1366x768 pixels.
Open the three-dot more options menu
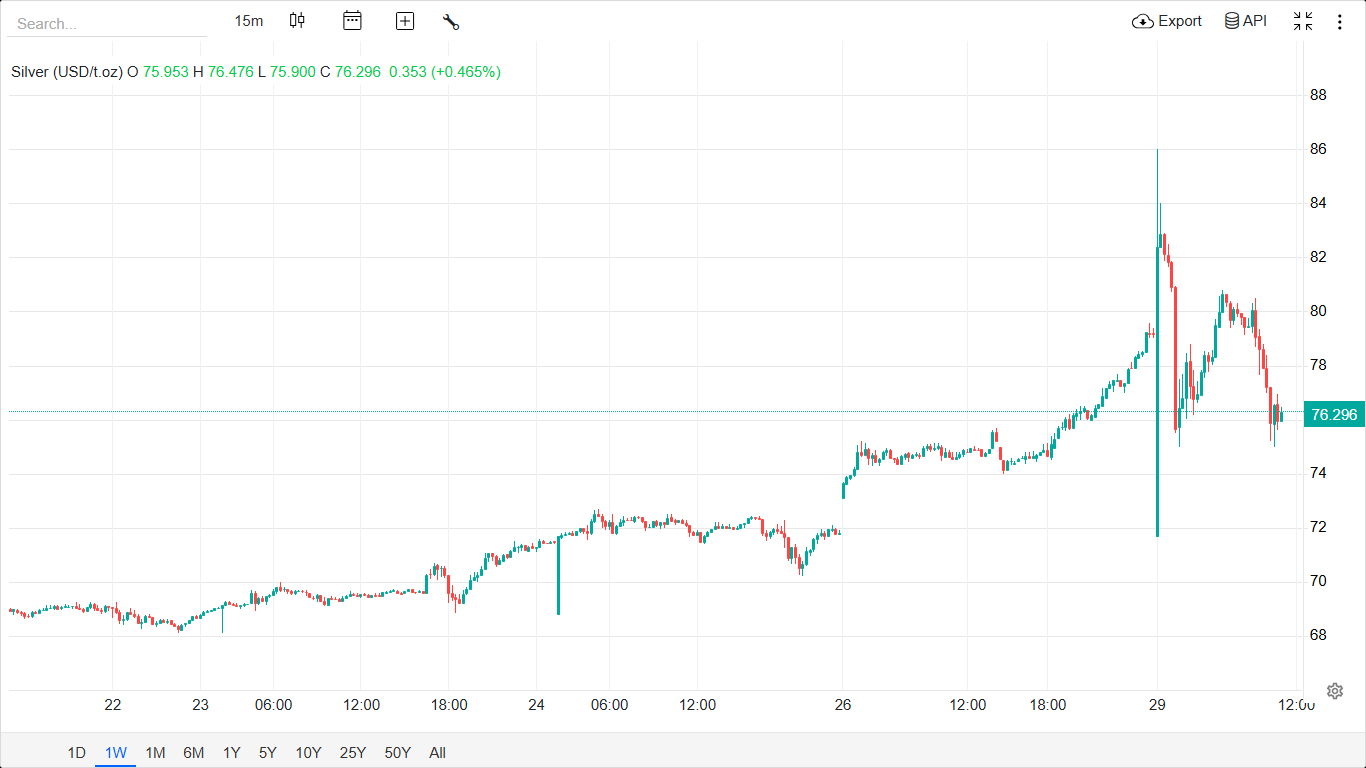pyautogui.click(x=1340, y=21)
